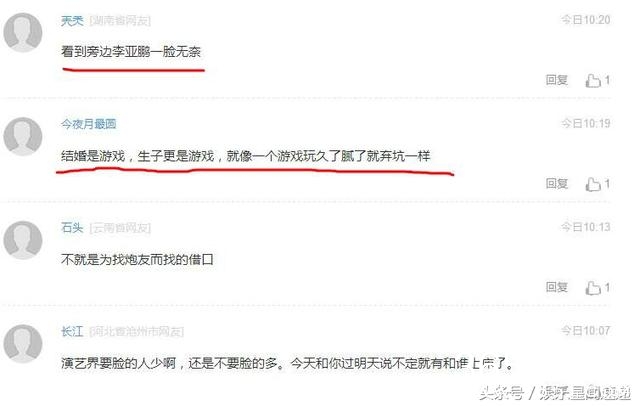Reply to 天天's comment about 李亚鹏
640x406 pixels.
(x=557, y=80)
